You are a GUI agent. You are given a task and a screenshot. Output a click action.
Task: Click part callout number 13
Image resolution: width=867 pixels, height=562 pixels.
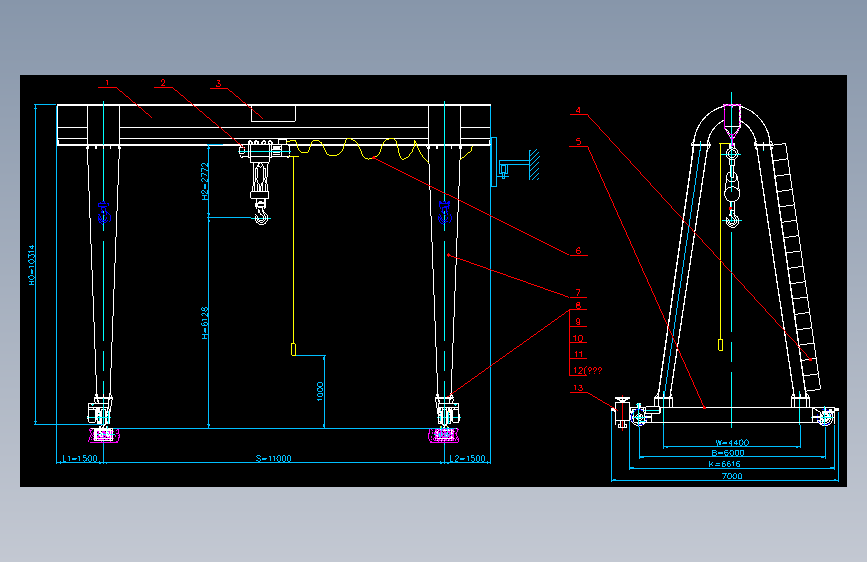[x=578, y=388]
